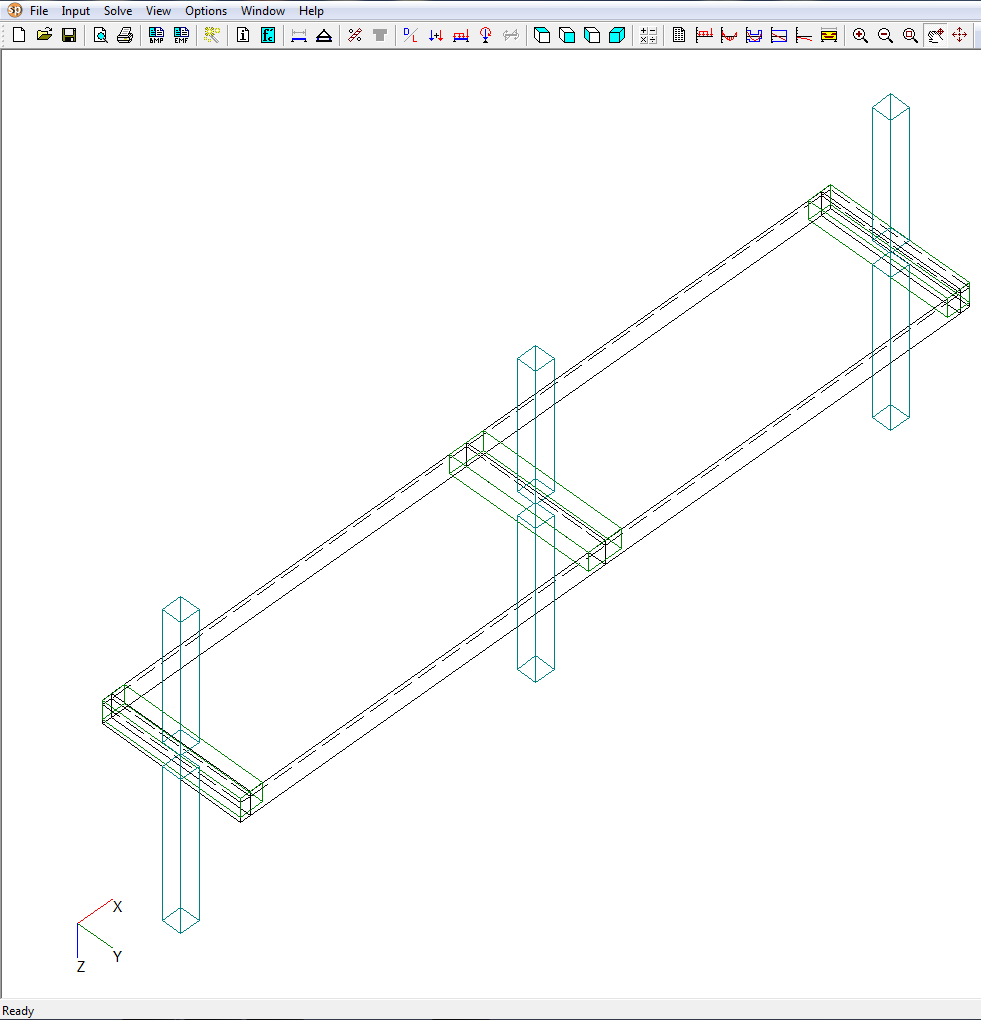Select the pan move arrows tool
The height and width of the screenshot is (1020, 981).
[x=960, y=36]
